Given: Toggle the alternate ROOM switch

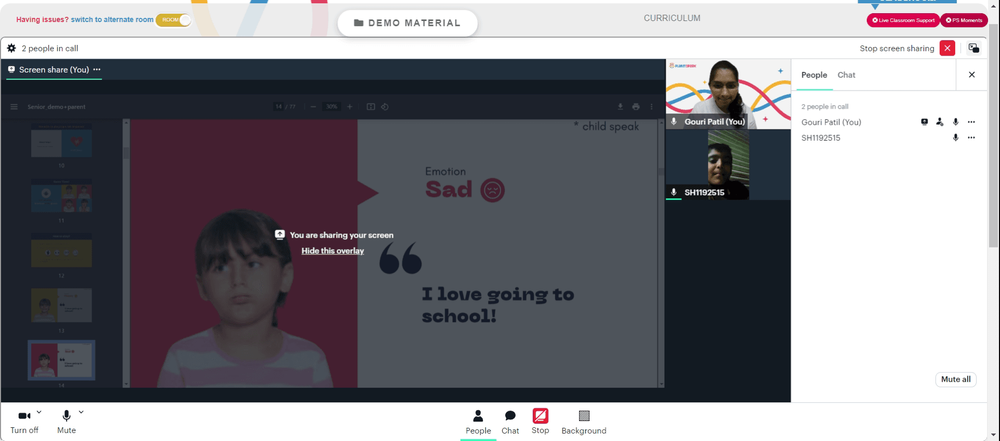Looking at the screenshot, I should (x=173, y=20).
